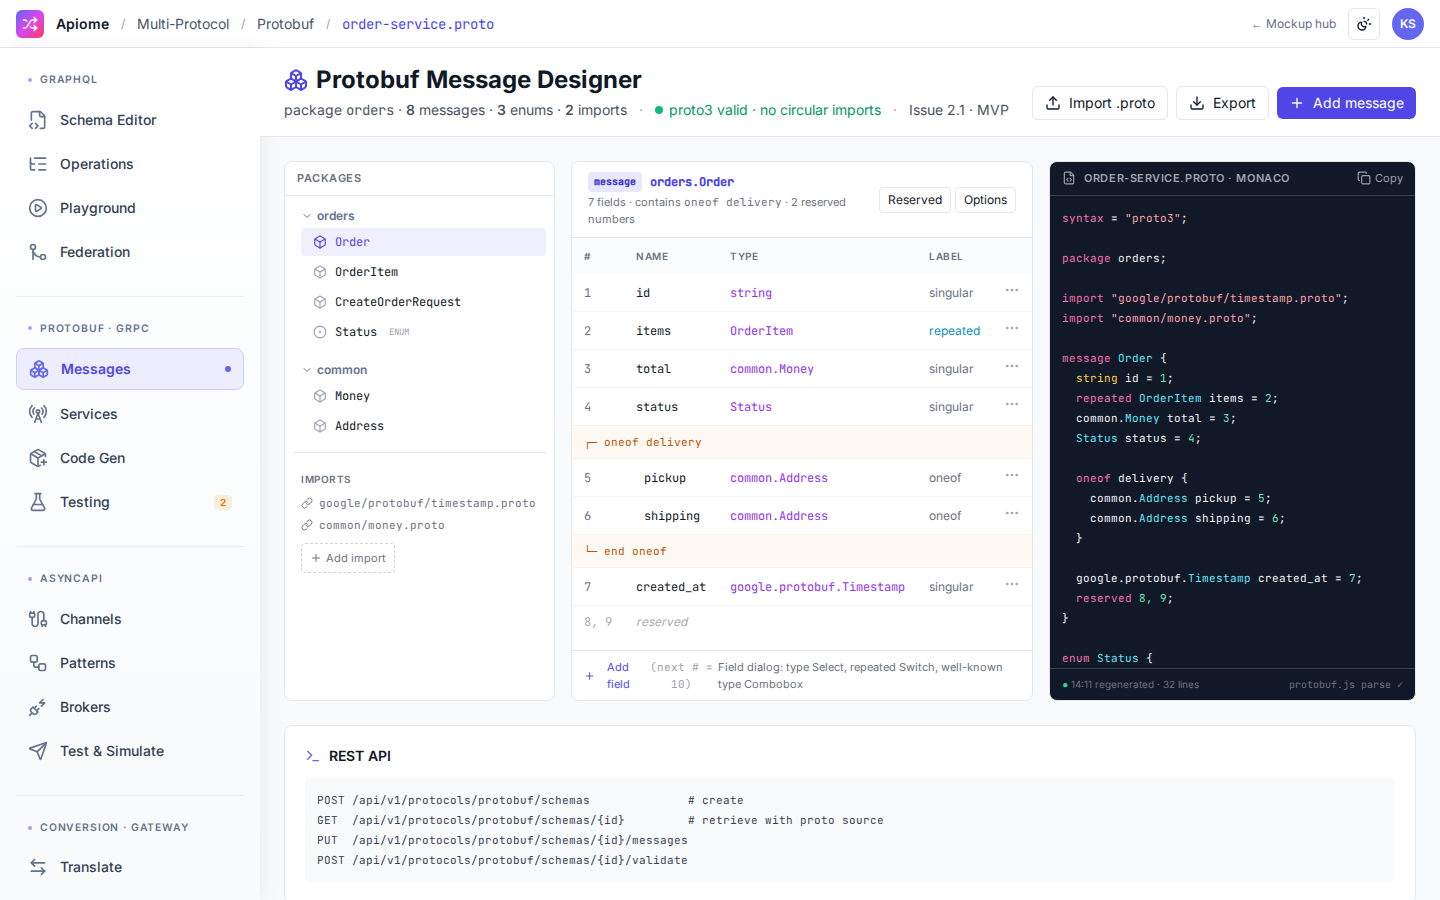Open more options for items field
Image resolution: width=1440 pixels, height=900 pixels.
click(1012, 329)
